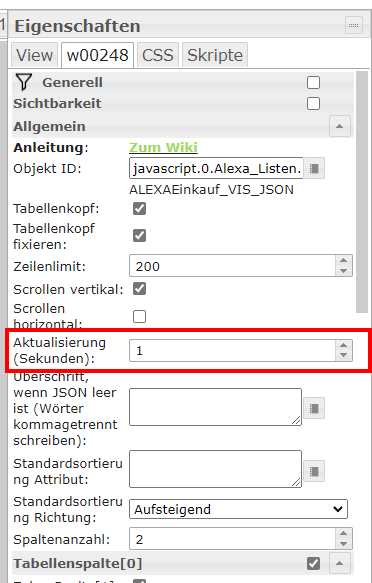Collapse the Allgemein section
This screenshot has height=583, width=372.
(x=339, y=126)
